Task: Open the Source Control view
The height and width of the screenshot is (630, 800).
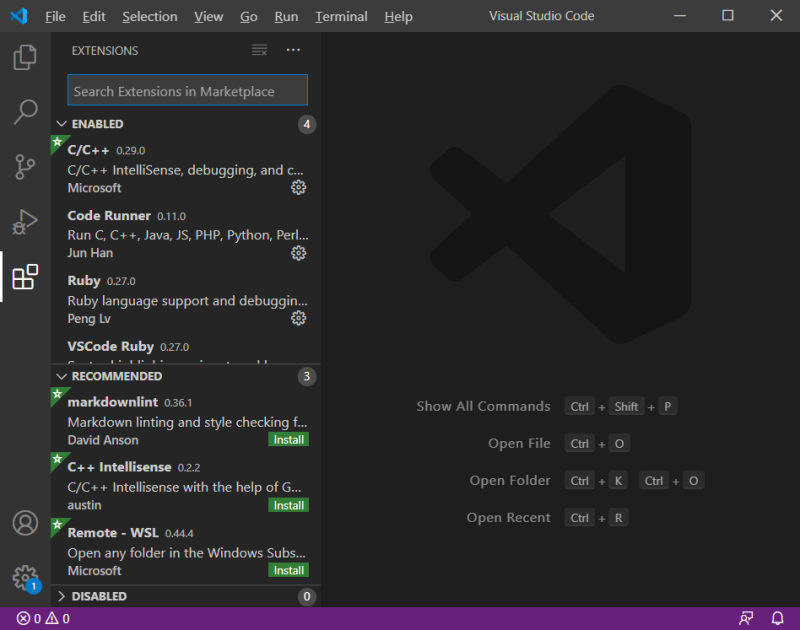Action: (x=25, y=167)
